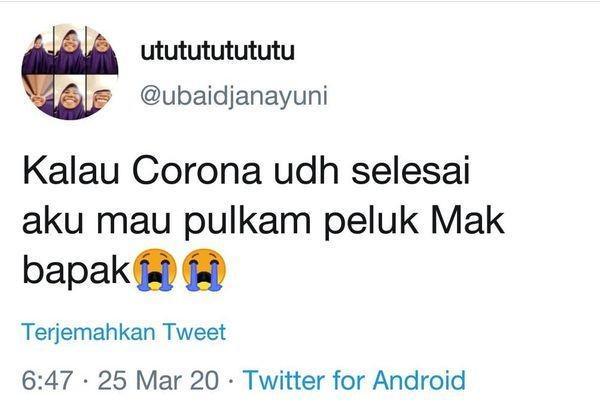Click the top-right photo in avatar collage
600x410 pixels.
pyautogui.click(x=102, y=51)
